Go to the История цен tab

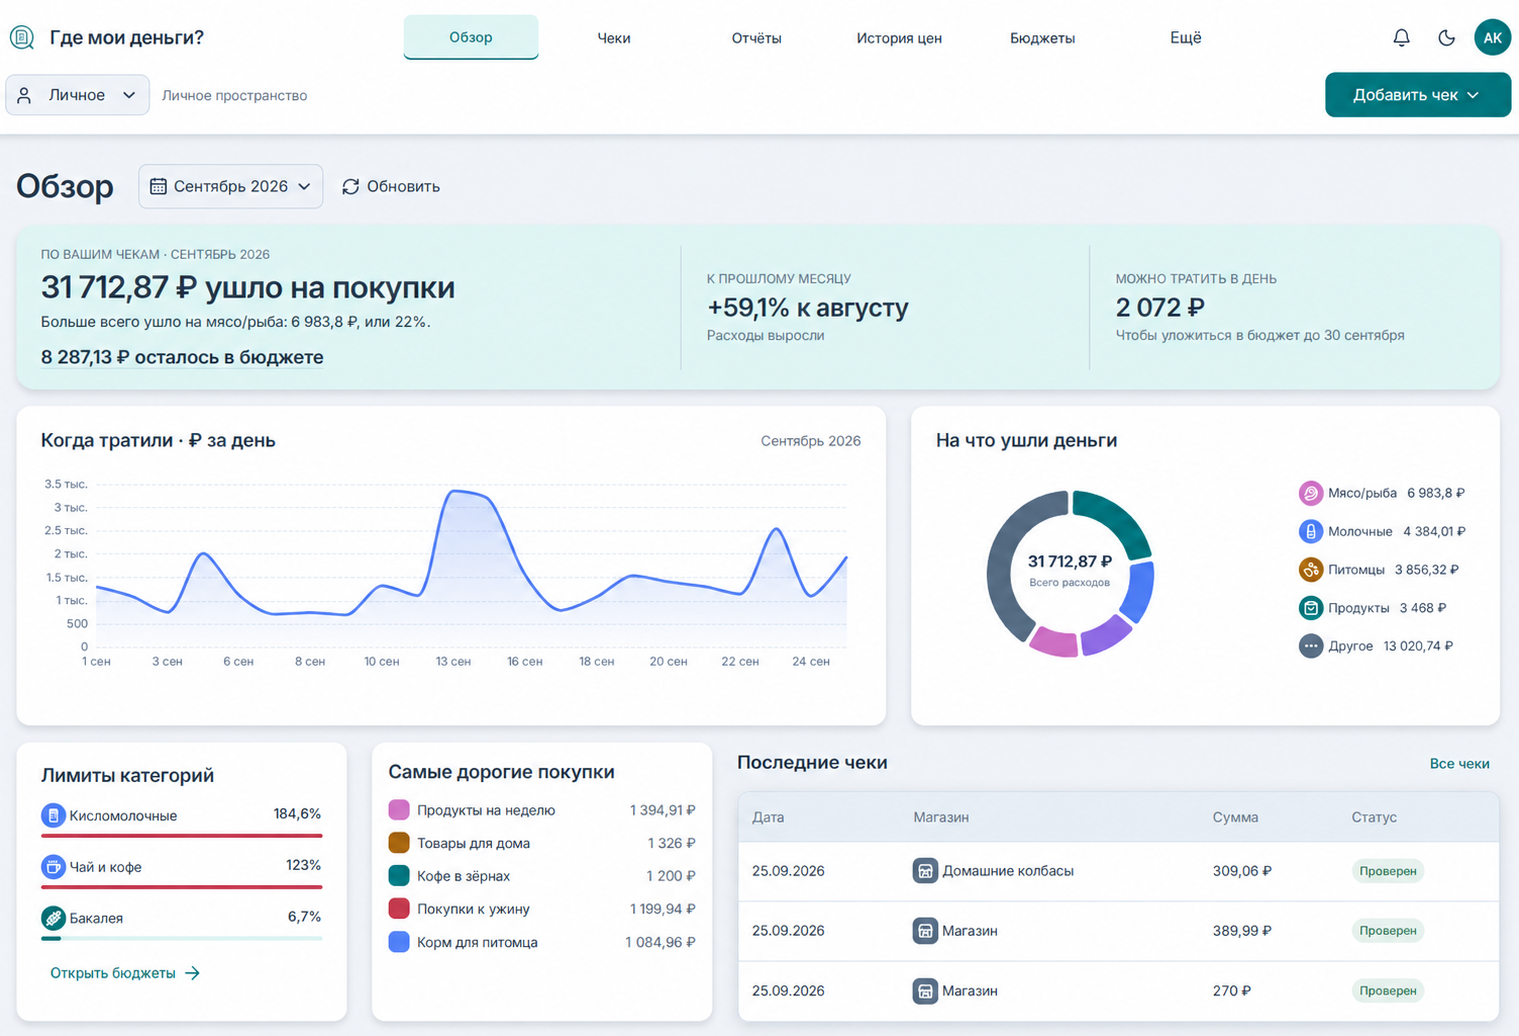tap(899, 38)
